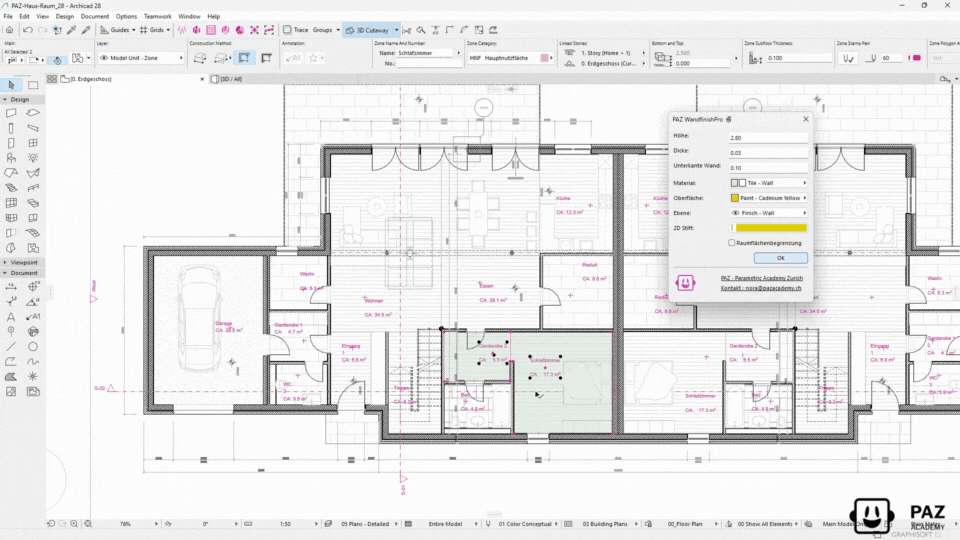Open the Document menu
The image size is (960, 540).
tap(95, 17)
